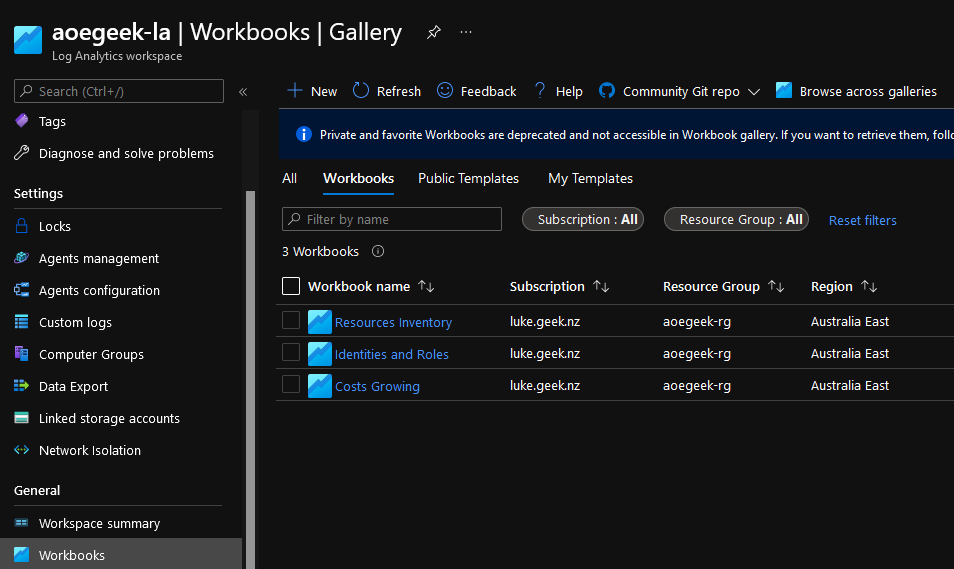Click the Help question mark icon
Viewport: 954px width, 569px height.
540,91
